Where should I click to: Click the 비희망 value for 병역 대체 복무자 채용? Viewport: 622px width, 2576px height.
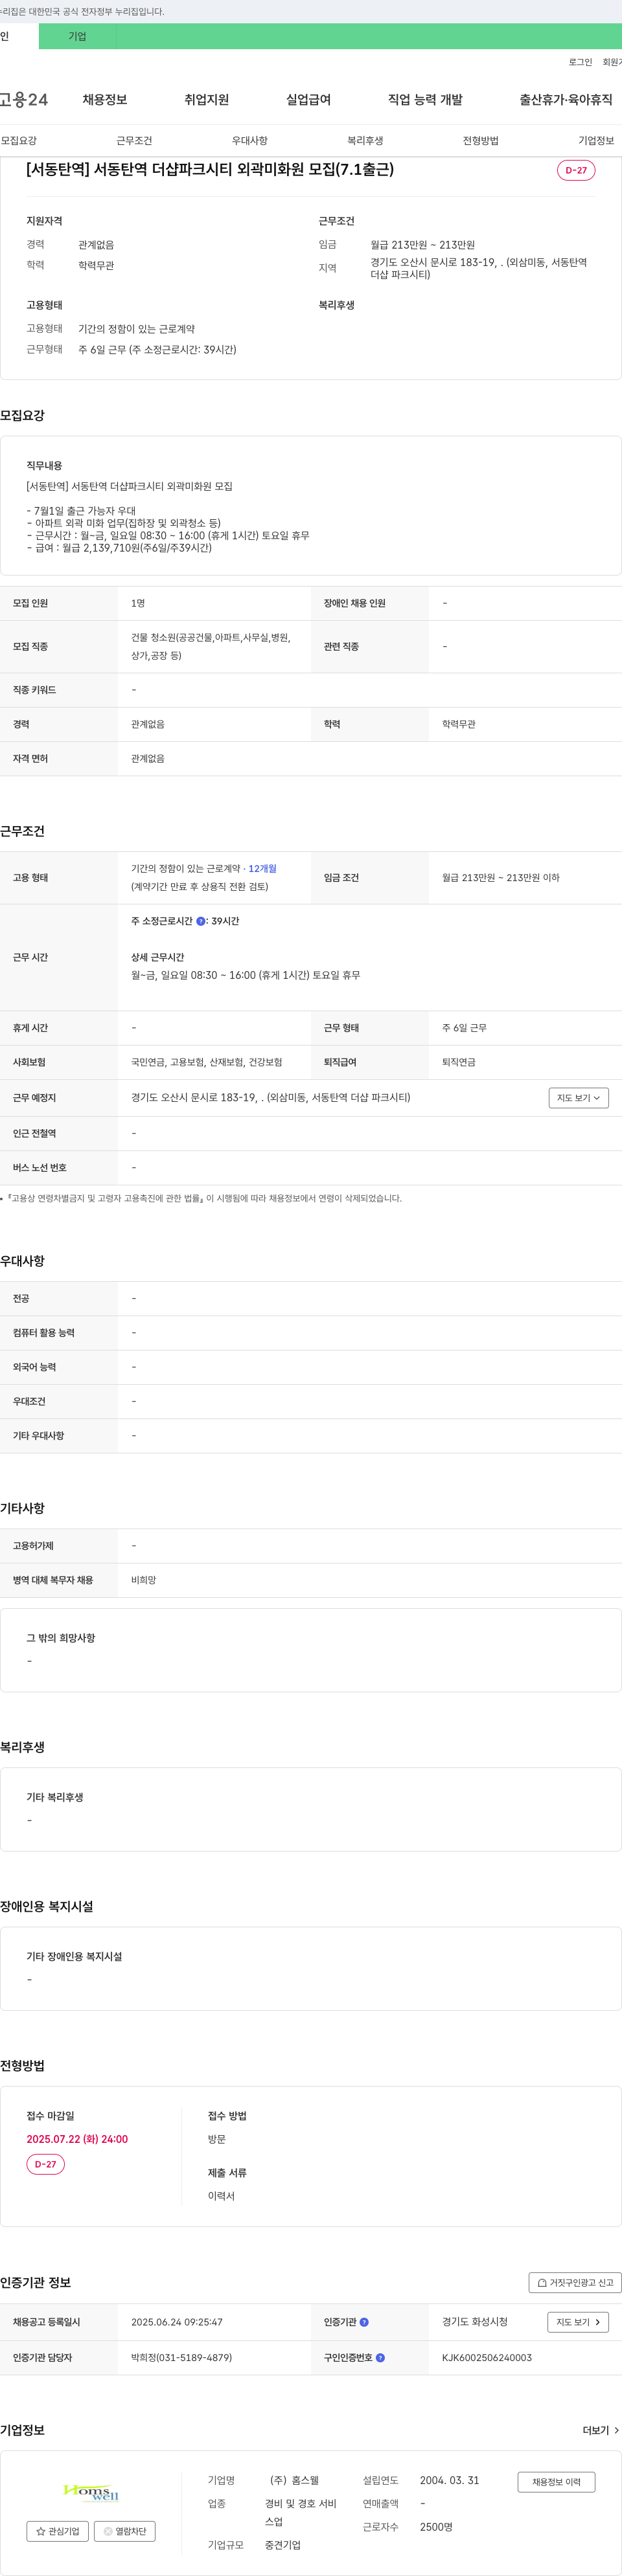click(x=144, y=1580)
